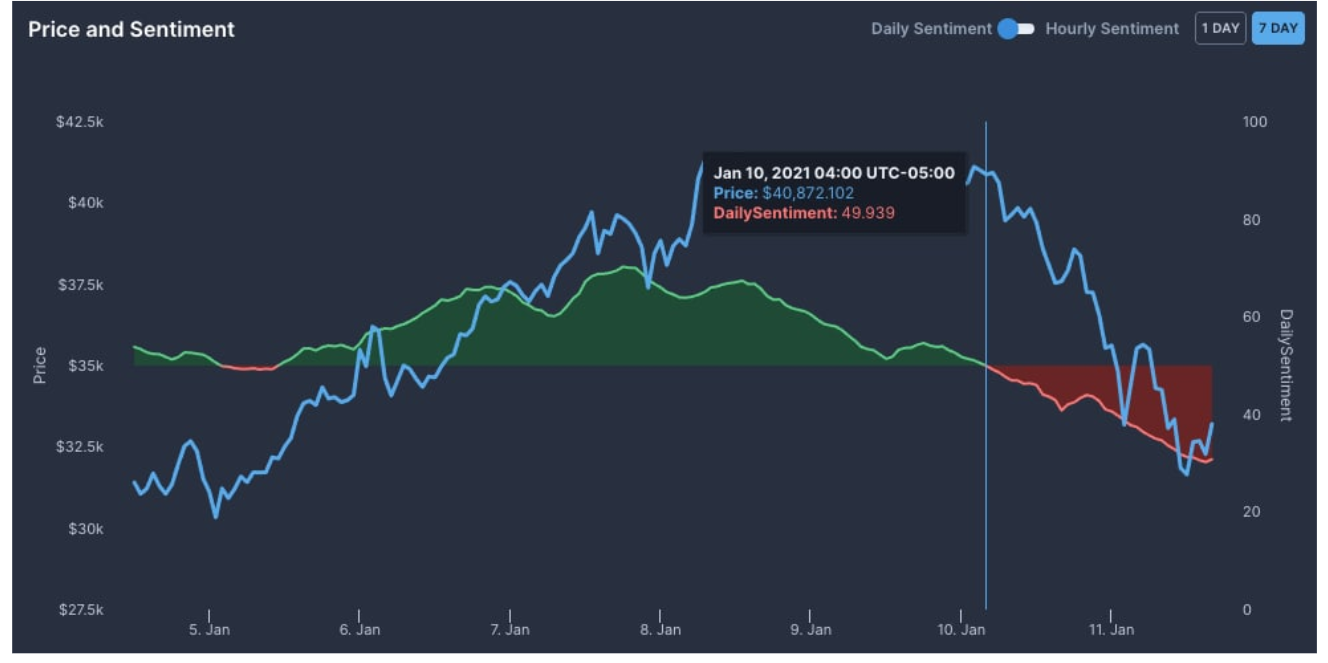1328x663 pixels.
Task: Click the DailySentiment right axis title
Action: pos(1286,365)
